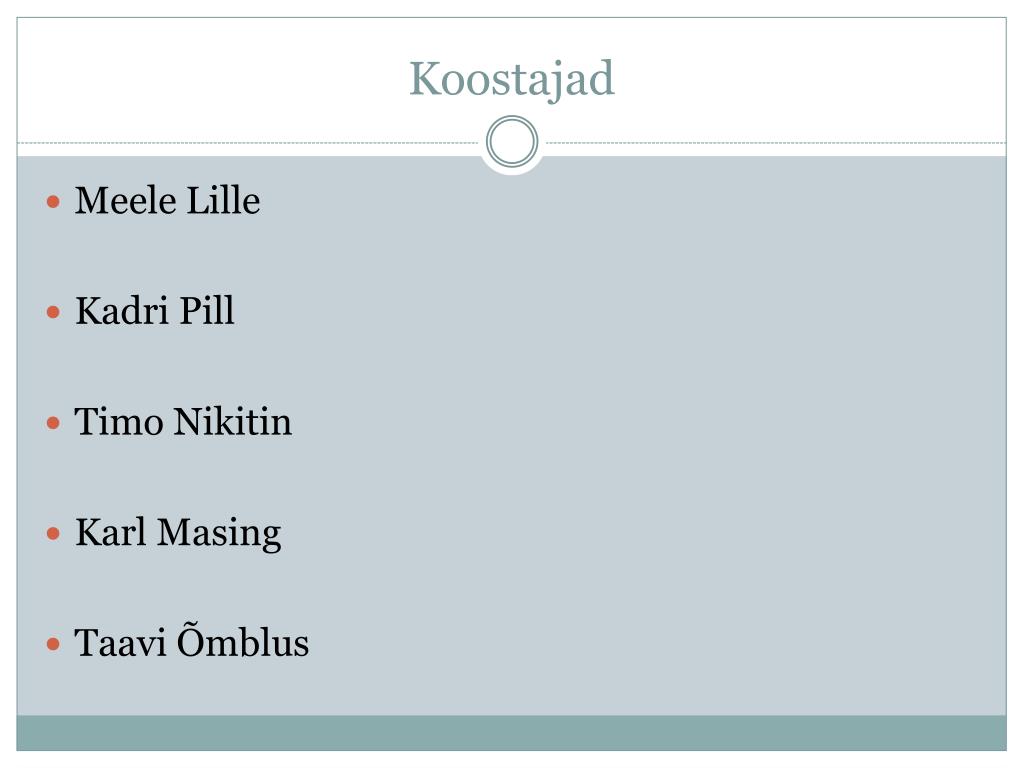Click the teal footer bar of the slide
Viewport: 1024px width, 768px height.
coord(511,733)
